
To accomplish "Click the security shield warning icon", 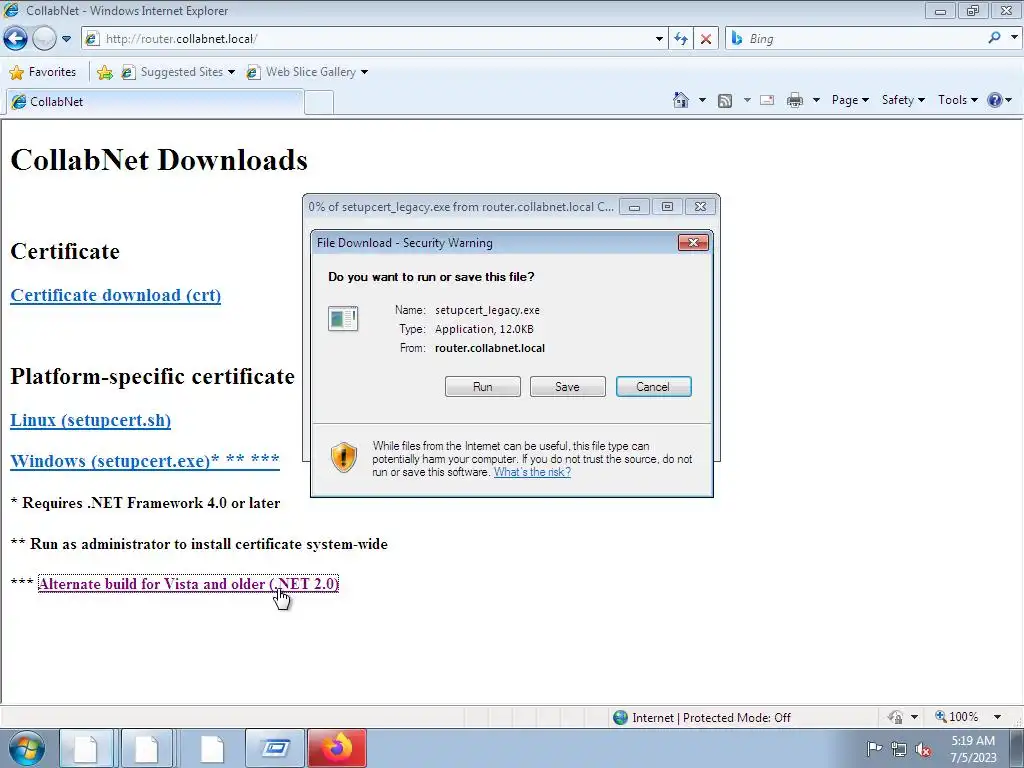I will [344, 456].
